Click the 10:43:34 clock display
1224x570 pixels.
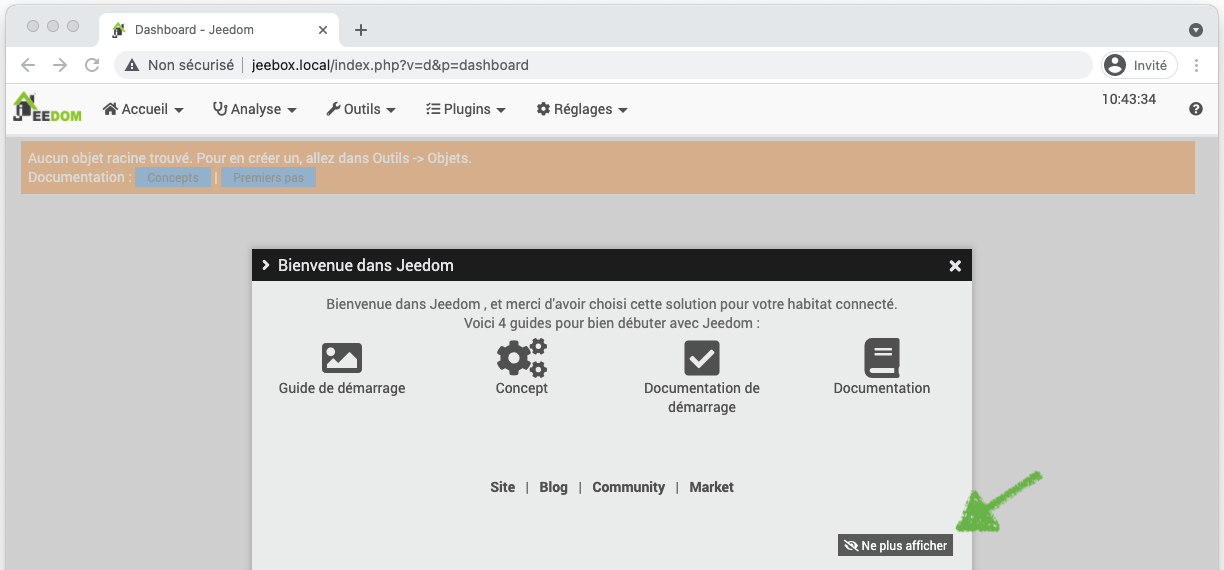1128,99
